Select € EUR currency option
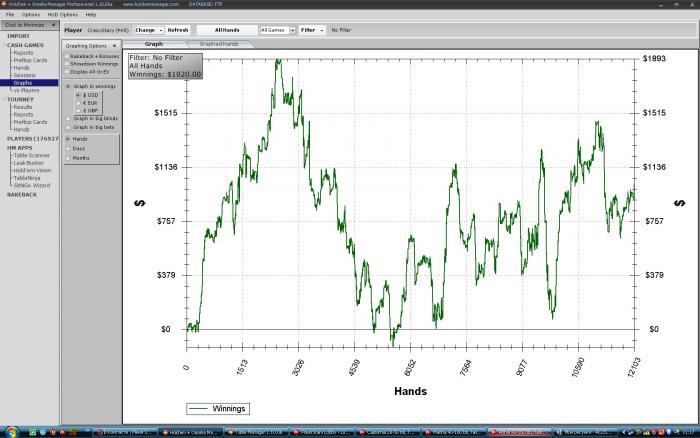This screenshot has height=438, width=700. pos(78,103)
